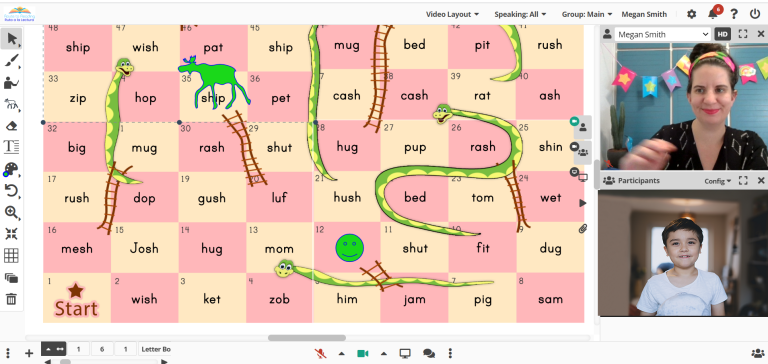Image resolution: width=768 pixels, height=364 pixels.
Task: Open the Participants Config dropdown
Action: 718,181
